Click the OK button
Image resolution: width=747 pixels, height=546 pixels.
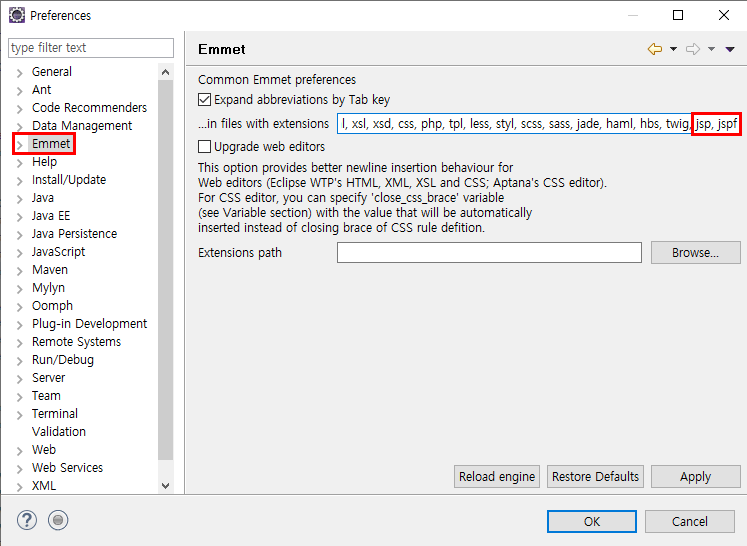point(592,522)
